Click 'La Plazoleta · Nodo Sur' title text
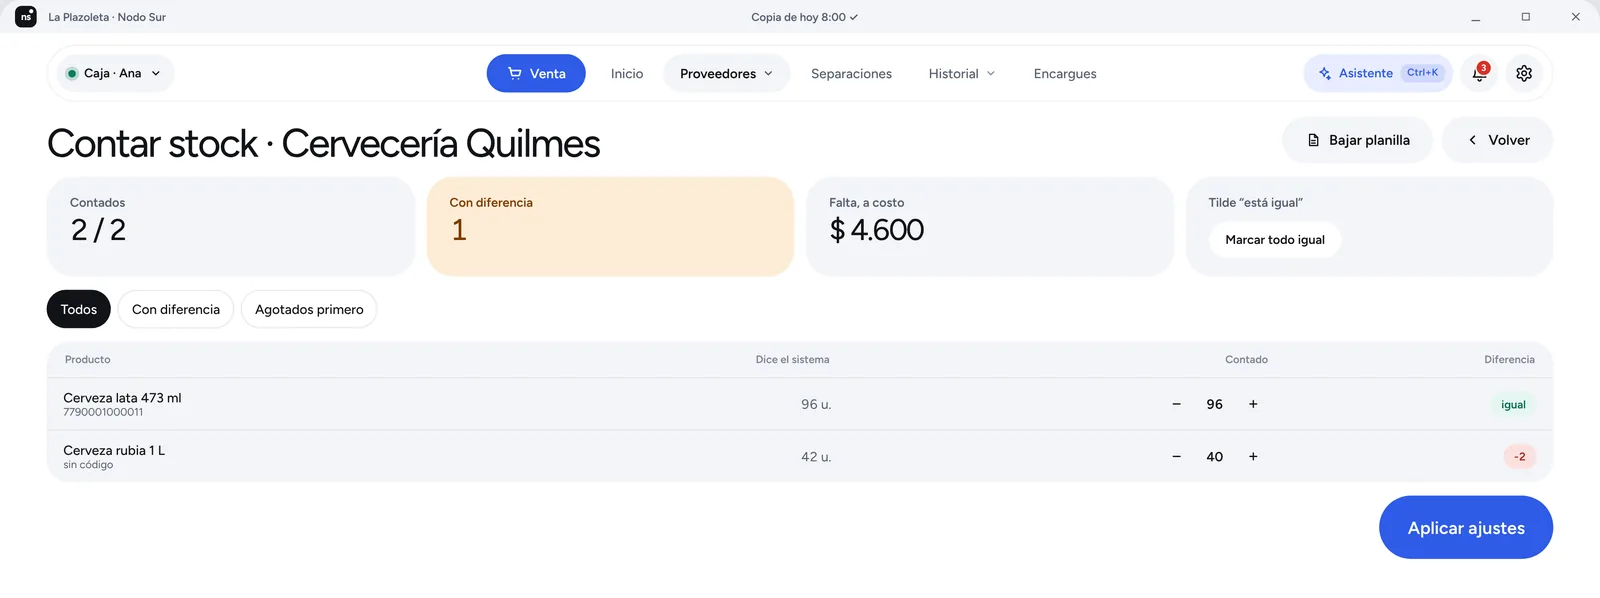Image resolution: width=1600 pixels, height=598 pixels. [107, 17]
